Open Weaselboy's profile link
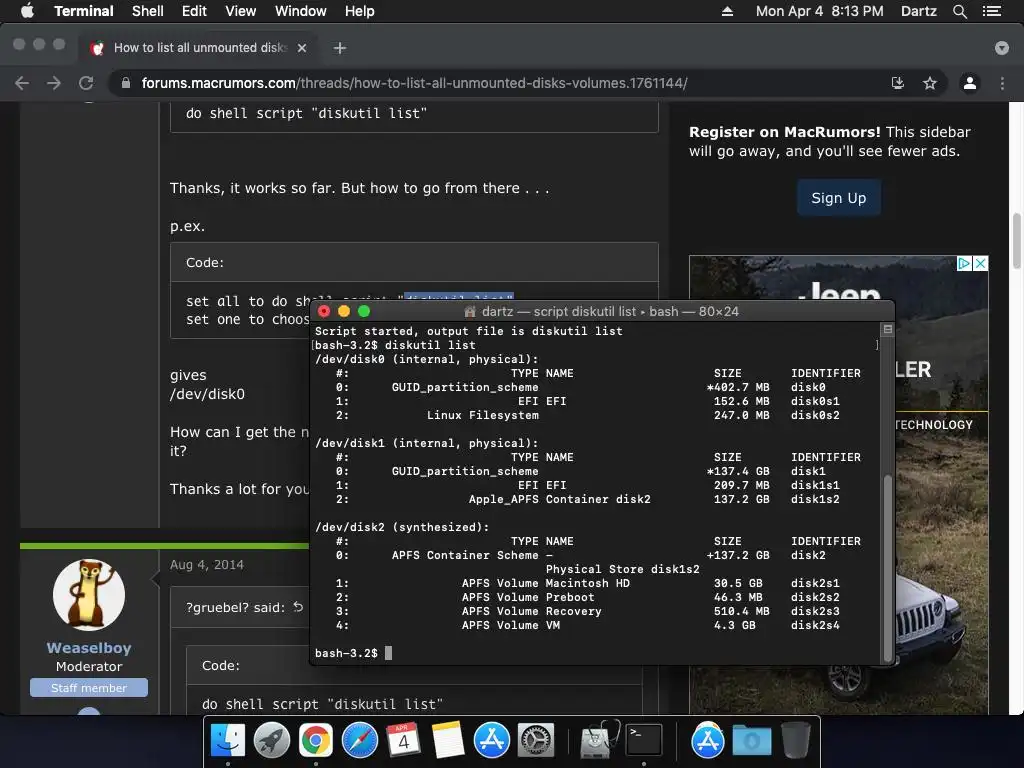This screenshot has width=1024, height=768. click(89, 648)
